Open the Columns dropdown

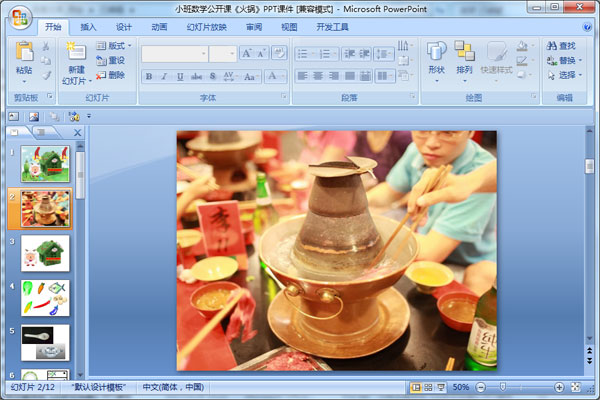(x=384, y=76)
